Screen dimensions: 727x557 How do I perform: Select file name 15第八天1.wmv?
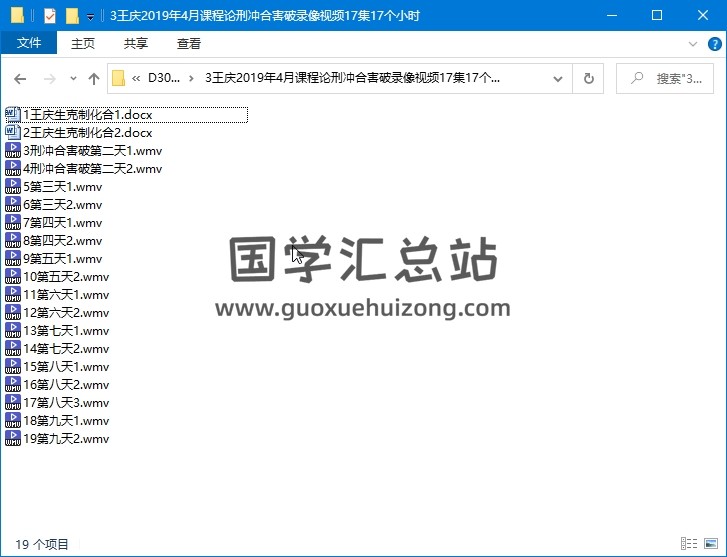coord(66,367)
